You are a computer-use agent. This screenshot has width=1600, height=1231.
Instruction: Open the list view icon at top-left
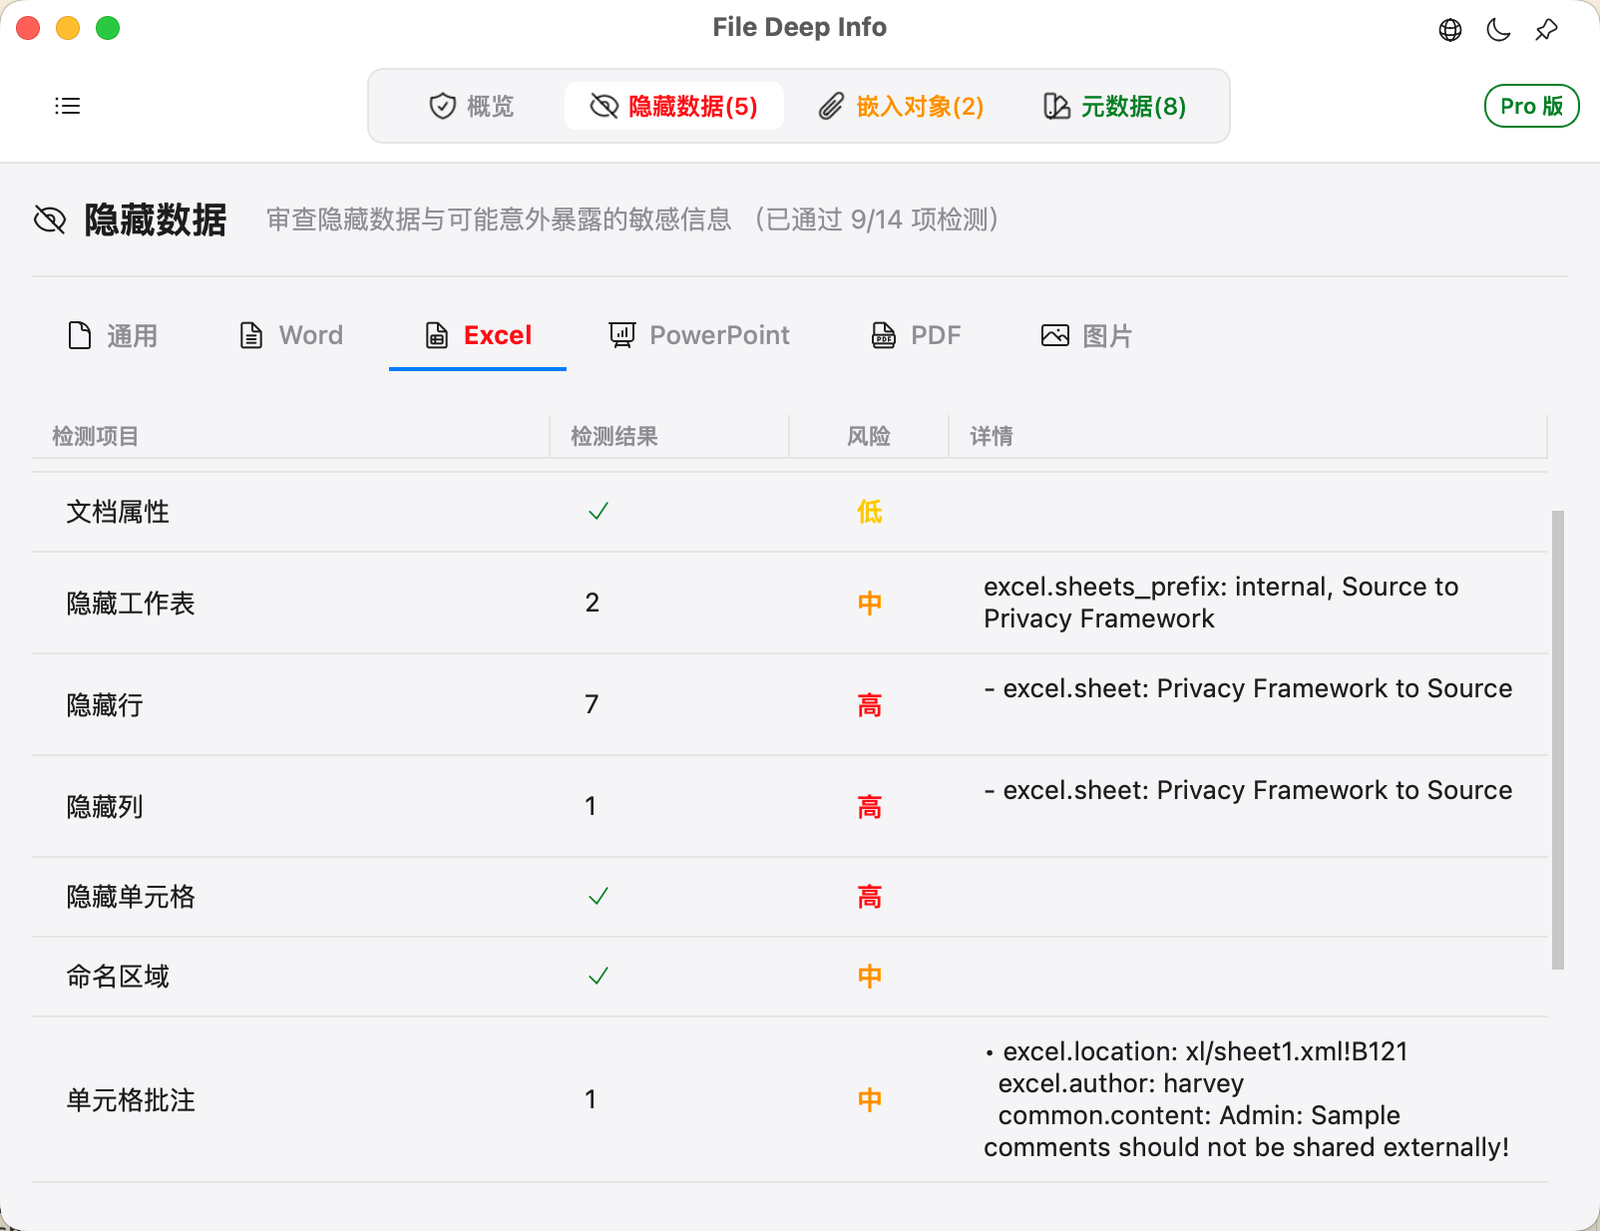(x=67, y=106)
